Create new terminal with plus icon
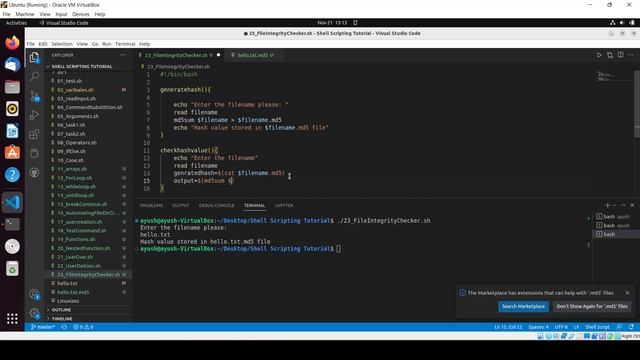Viewport: 640px width, 360px height. tap(607, 205)
